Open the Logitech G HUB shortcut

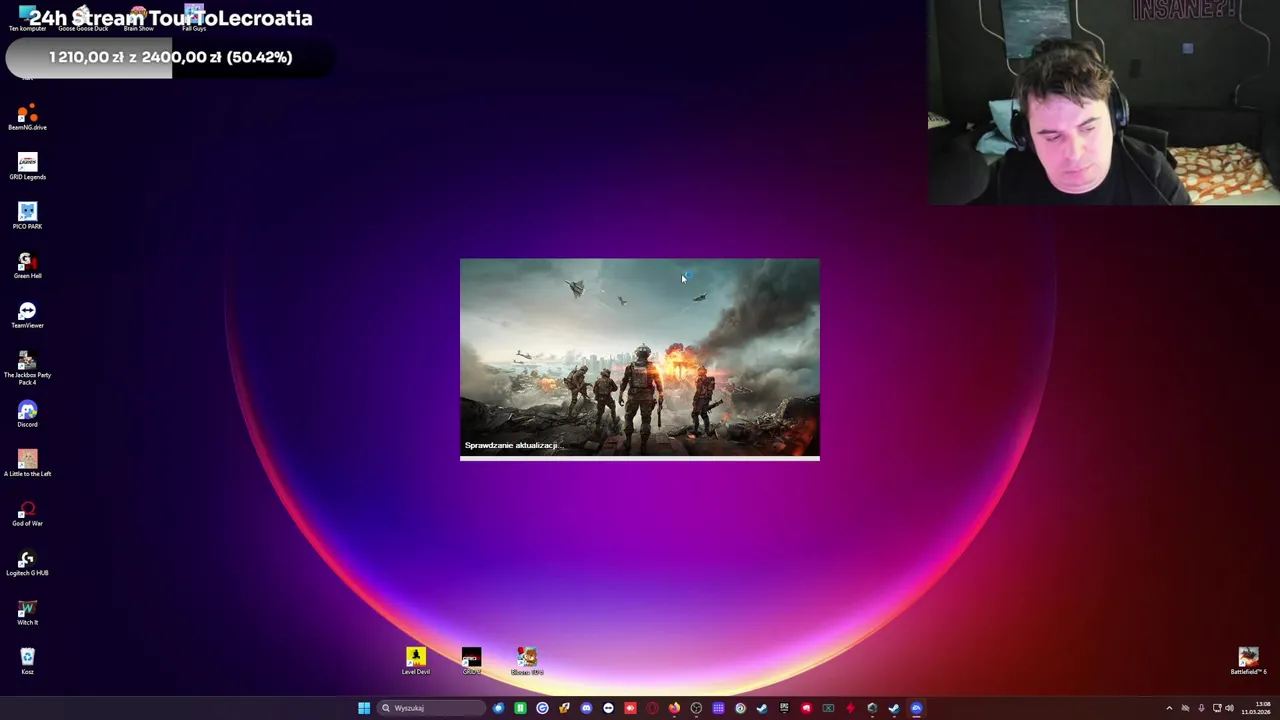click(27, 562)
